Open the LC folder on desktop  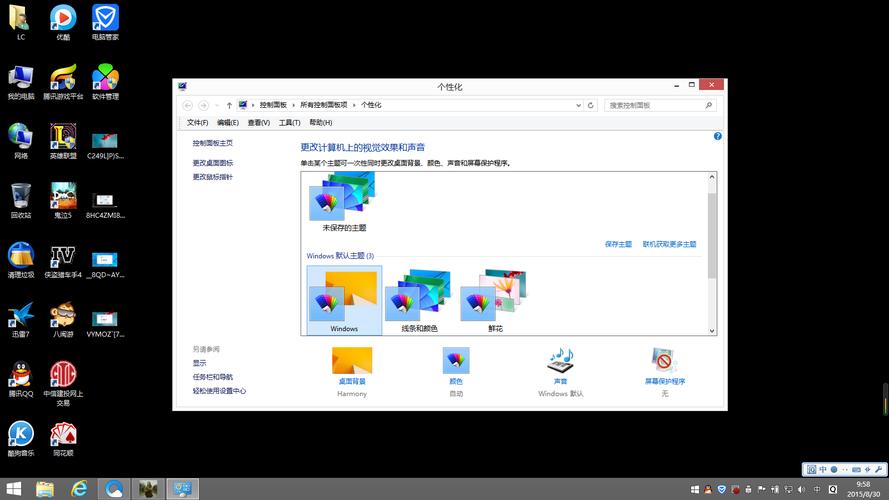coord(20,22)
